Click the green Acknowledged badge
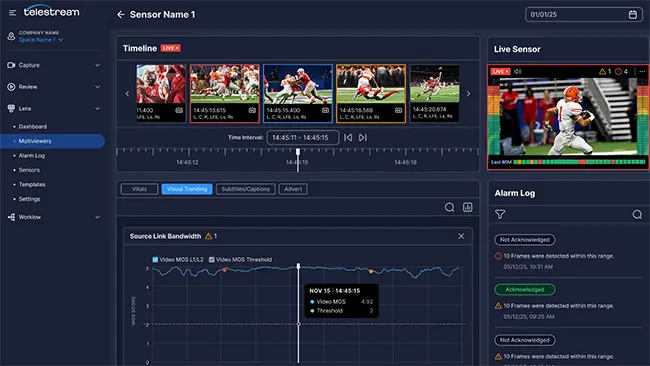The image size is (650, 366). 525,289
